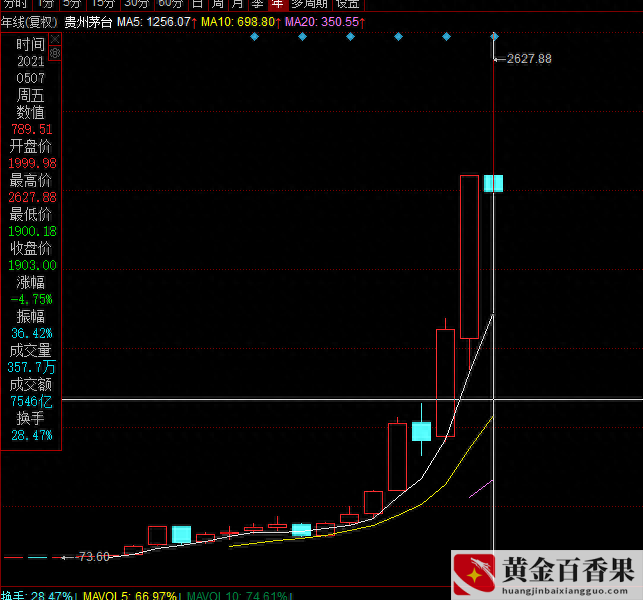The width and height of the screenshot is (643, 600).
Task: Click the 涨幅 value -4.75%
Action: tap(32, 299)
